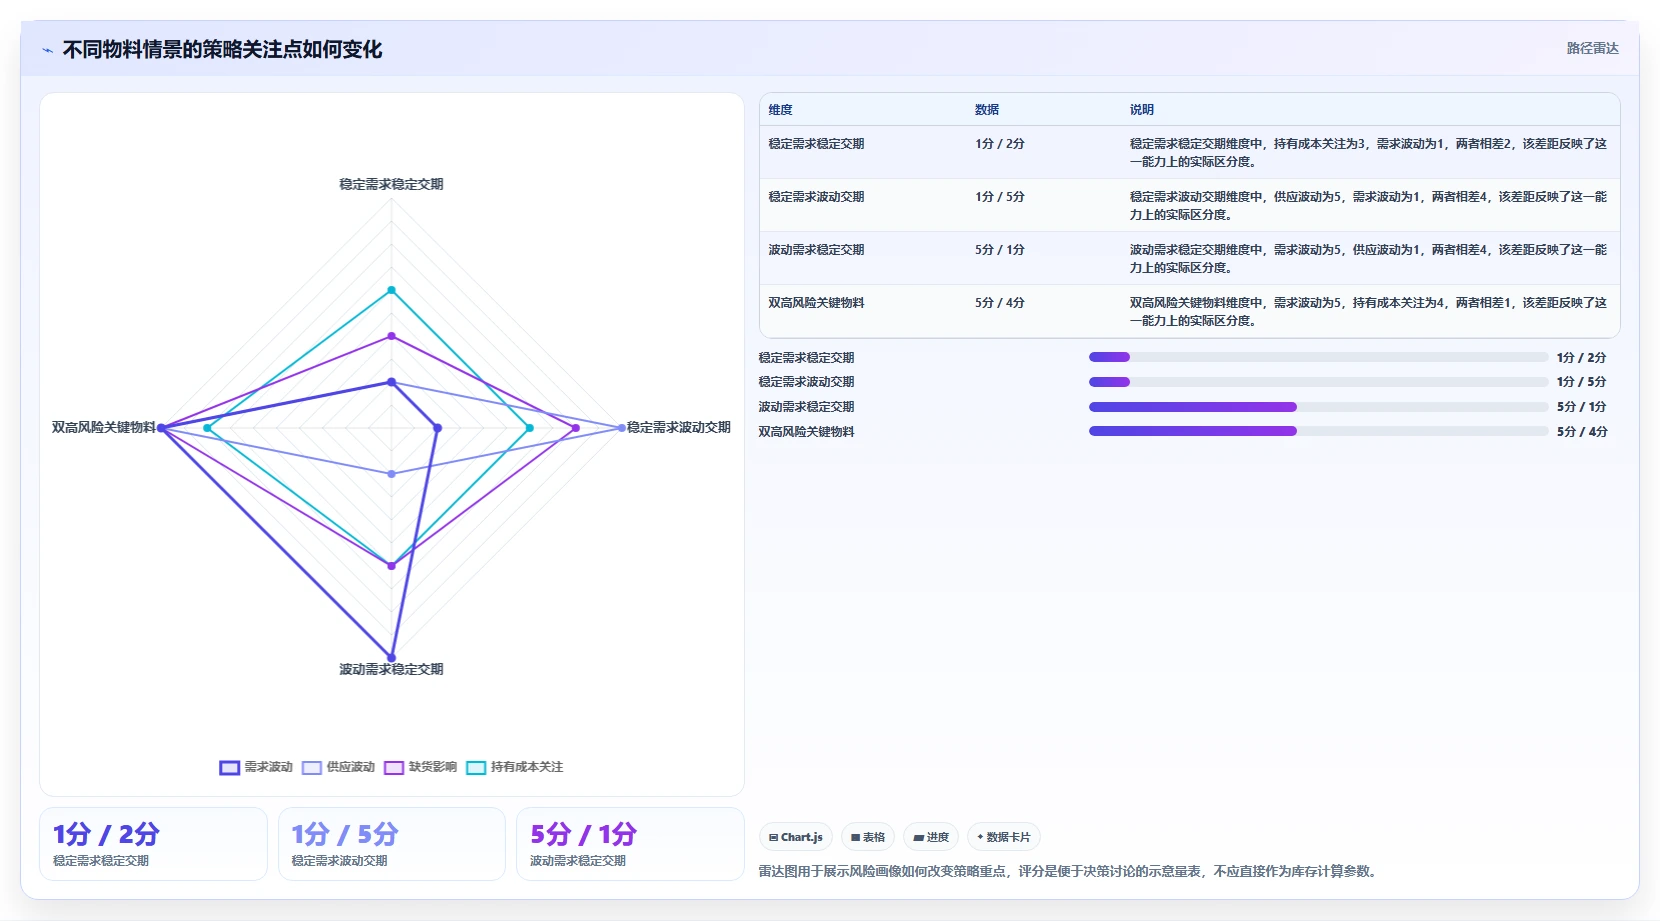This screenshot has height=921, width=1660.
Task: Click the 稳定需求波动交期 progress bar
Action: [1318, 382]
